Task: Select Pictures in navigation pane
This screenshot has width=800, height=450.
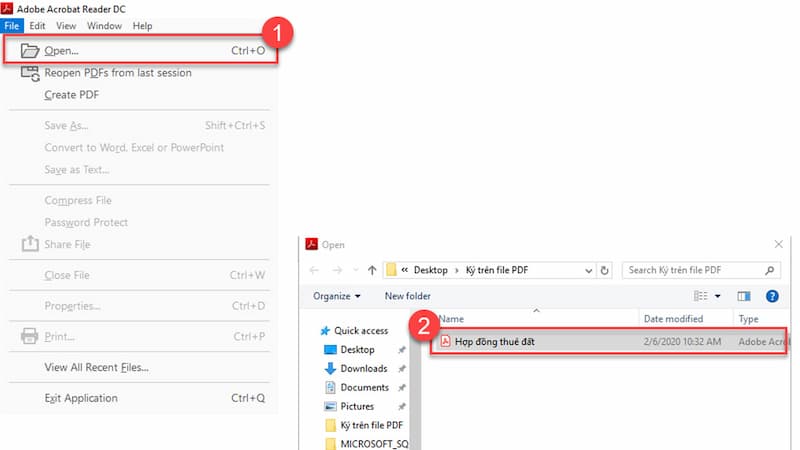Action: point(357,406)
